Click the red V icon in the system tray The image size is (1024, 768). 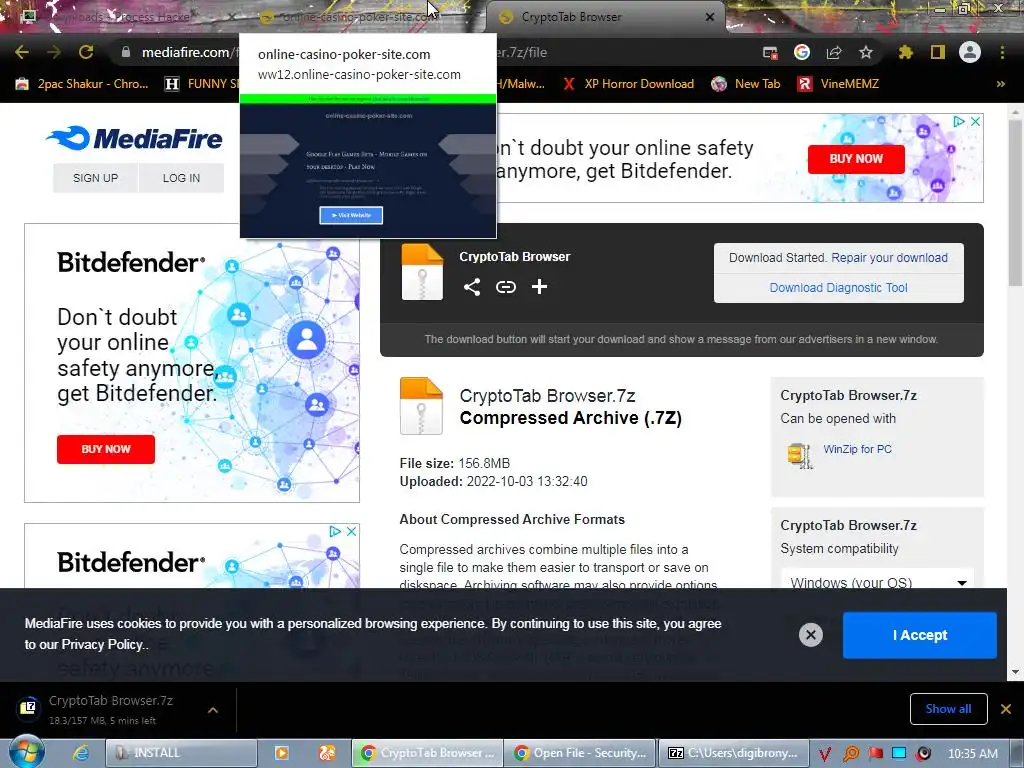pos(825,754)
